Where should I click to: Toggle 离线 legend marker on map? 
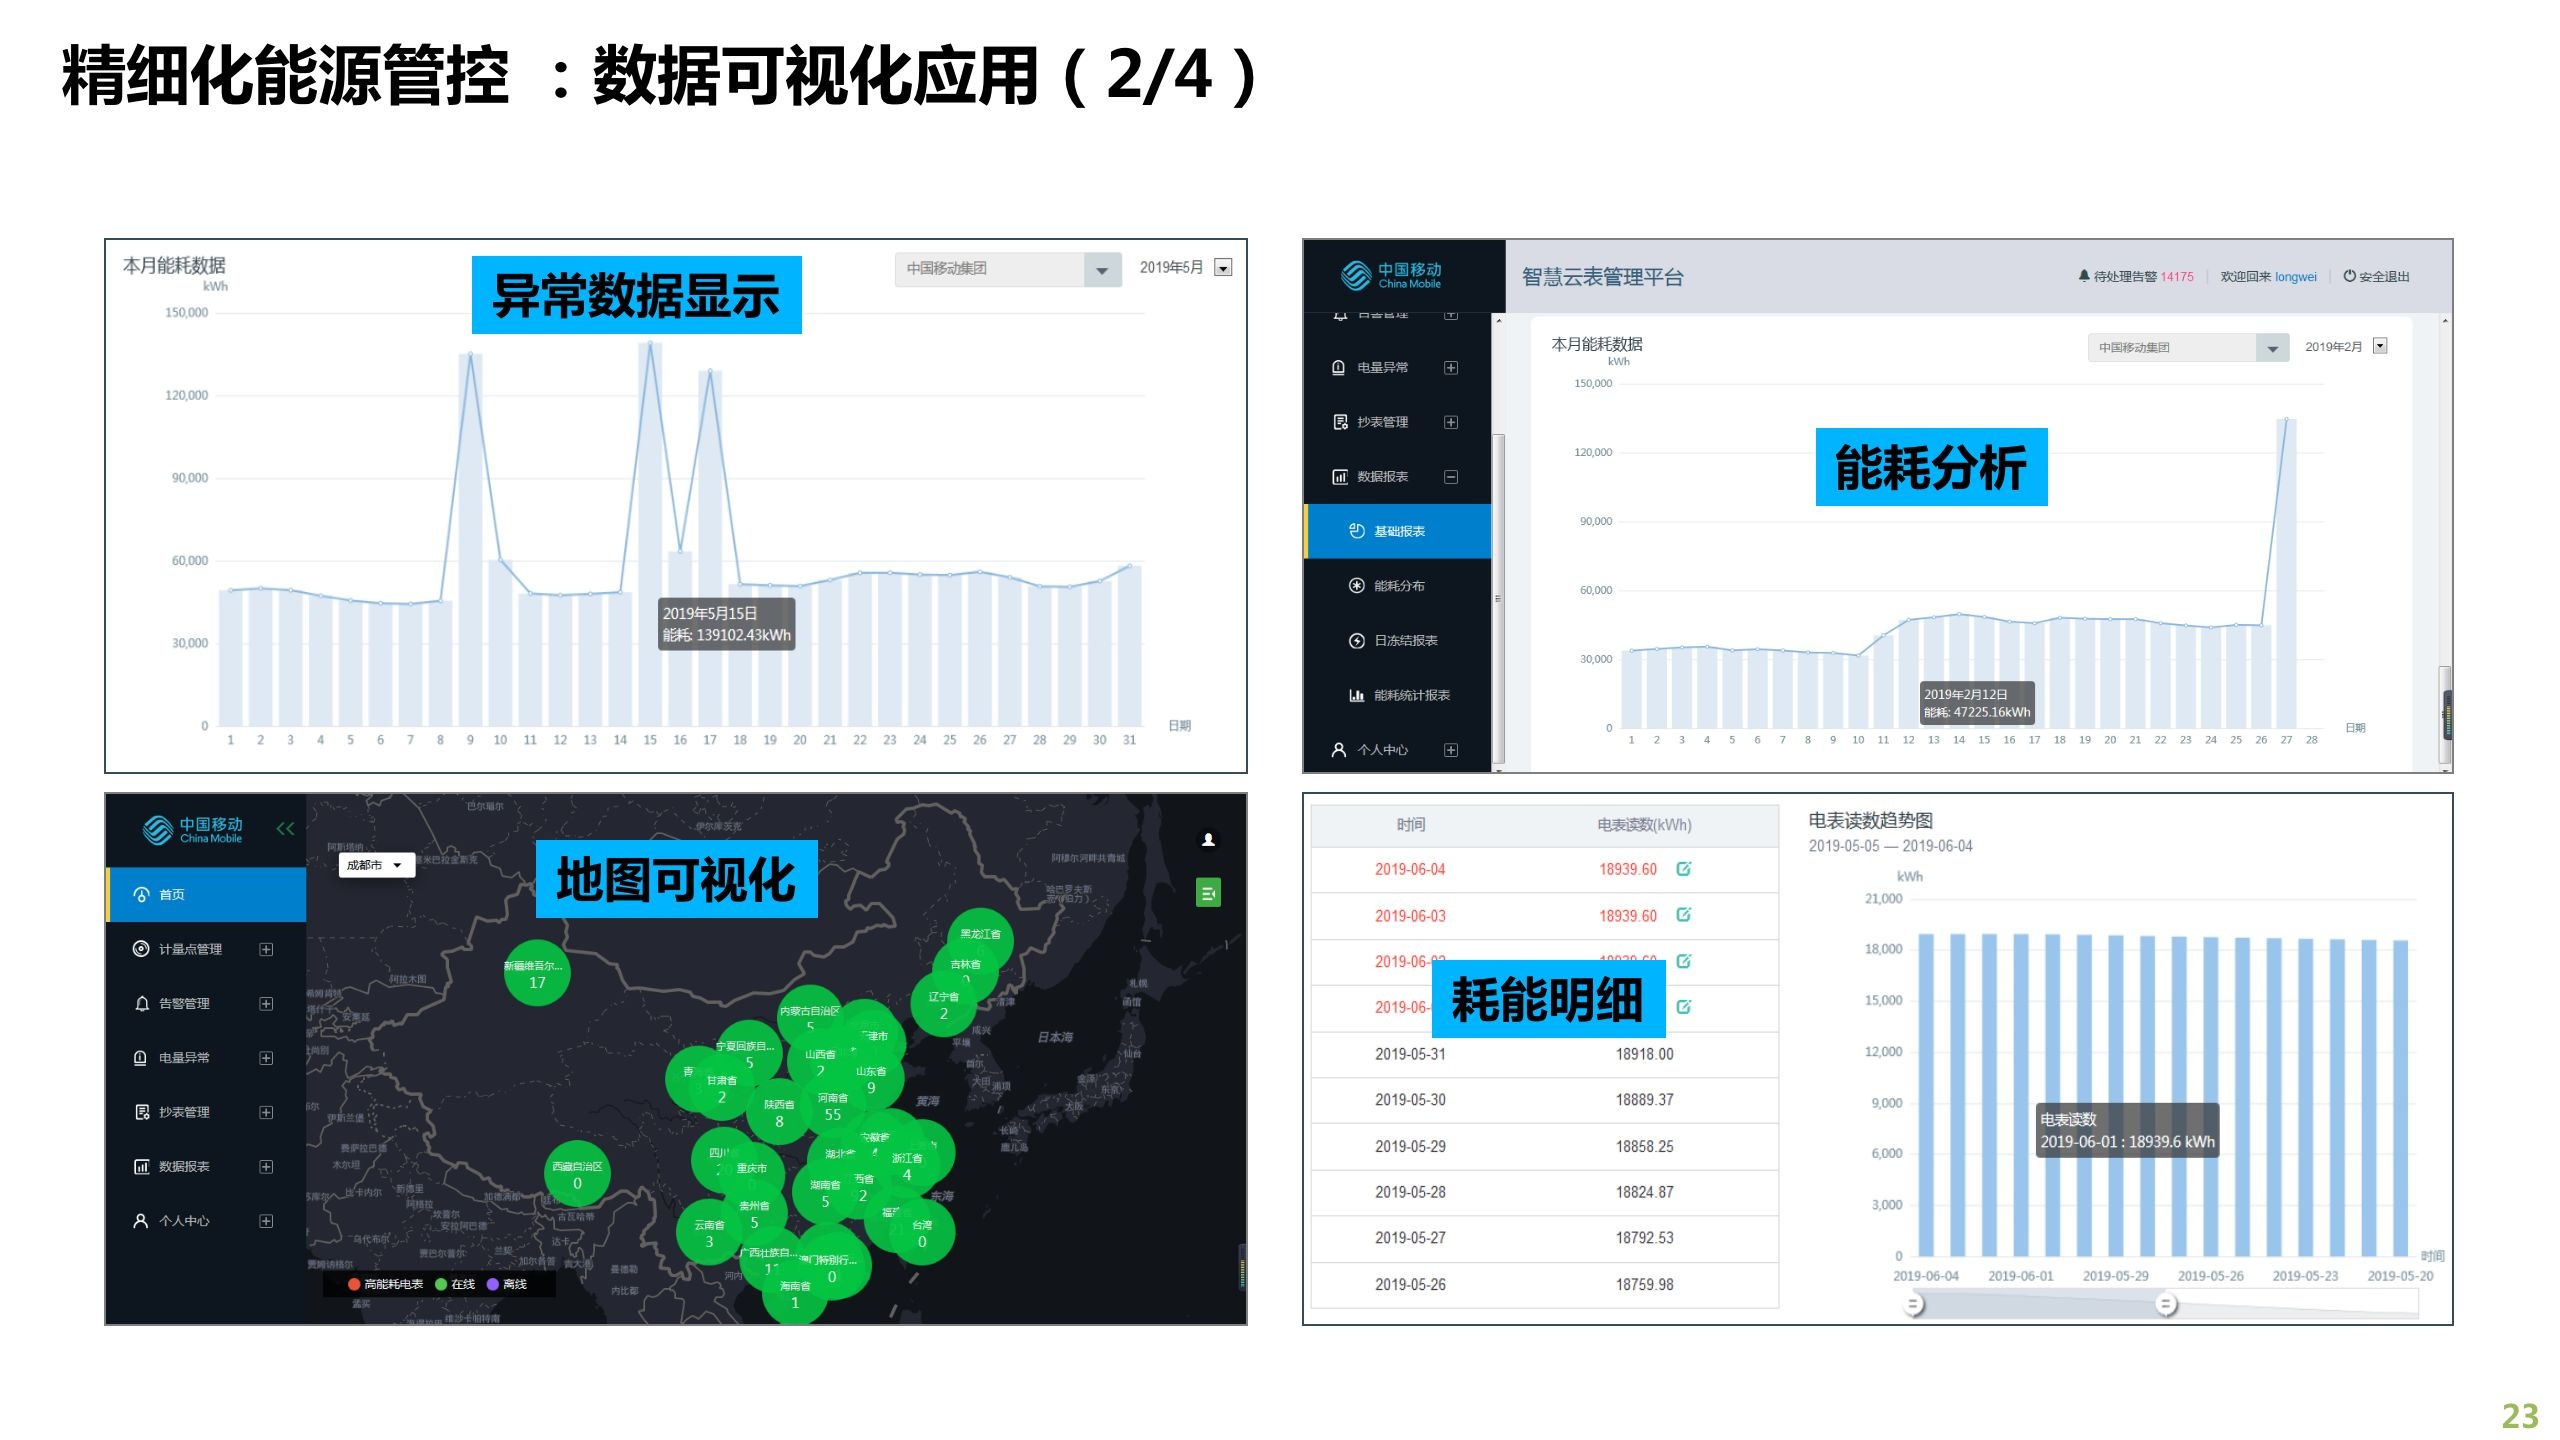pos(493,1284)
